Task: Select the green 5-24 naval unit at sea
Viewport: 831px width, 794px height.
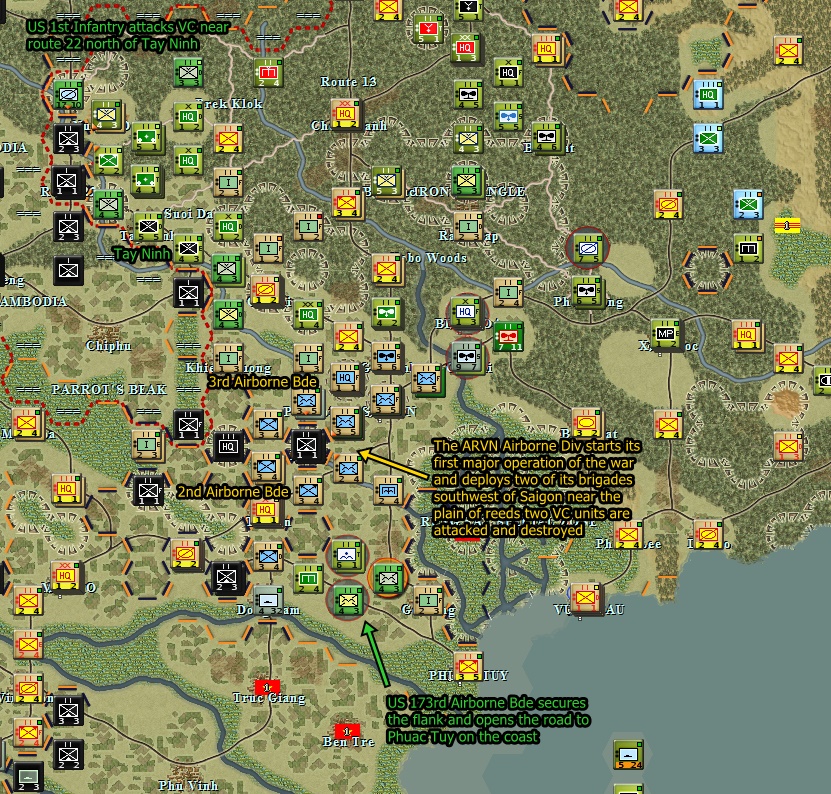Action: [x=627, y=754]
